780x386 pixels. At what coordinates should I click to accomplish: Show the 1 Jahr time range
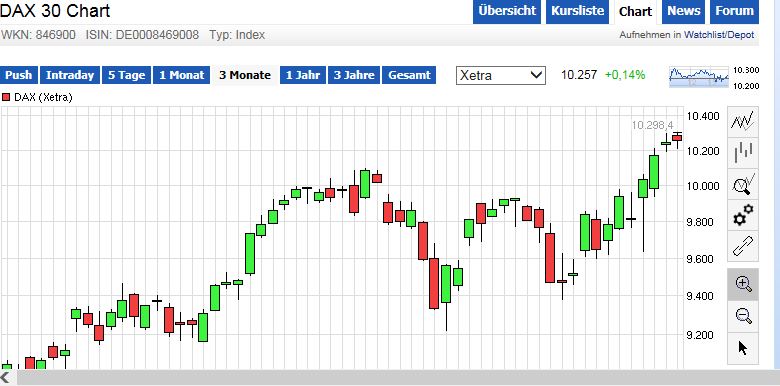302,75
